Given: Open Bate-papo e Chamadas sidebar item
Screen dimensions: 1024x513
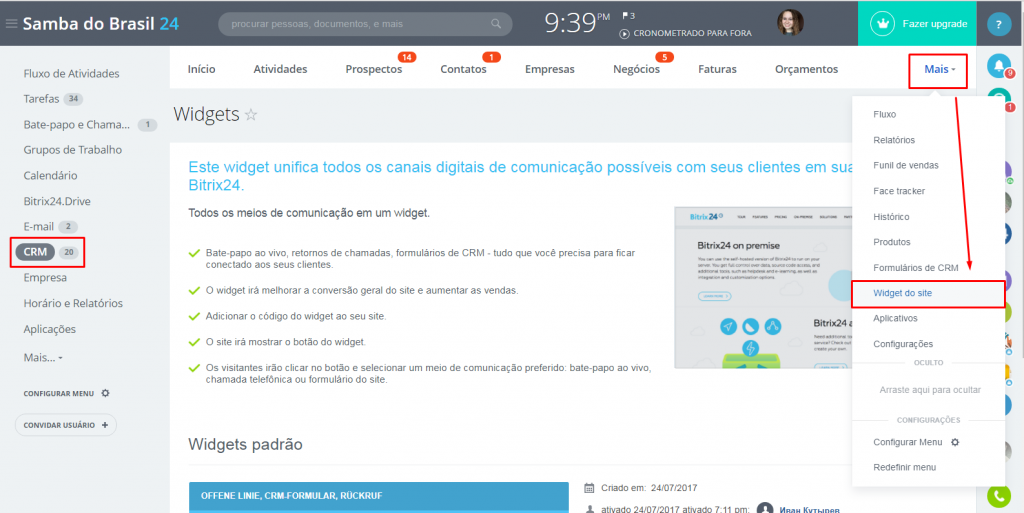Looking at the screenshot, I should coord(76,125).
